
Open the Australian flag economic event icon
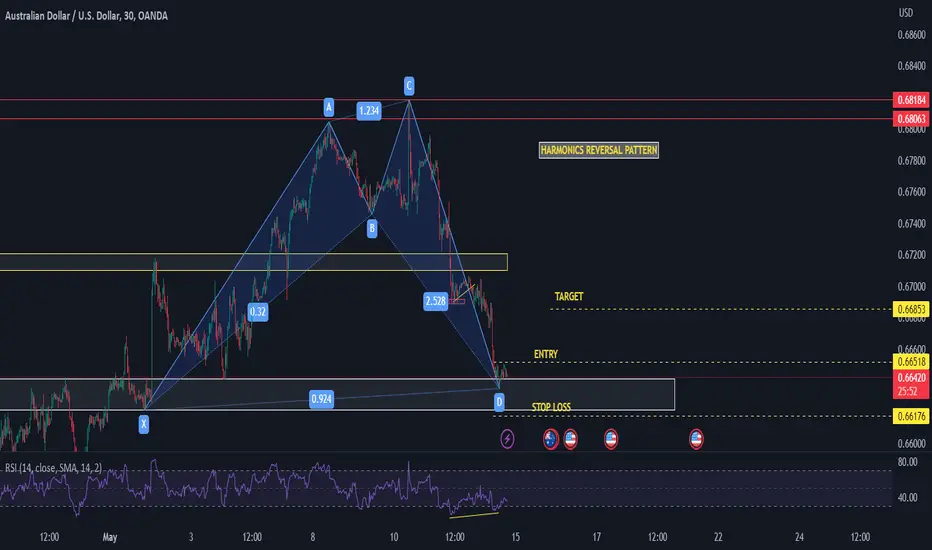point(550,439)
